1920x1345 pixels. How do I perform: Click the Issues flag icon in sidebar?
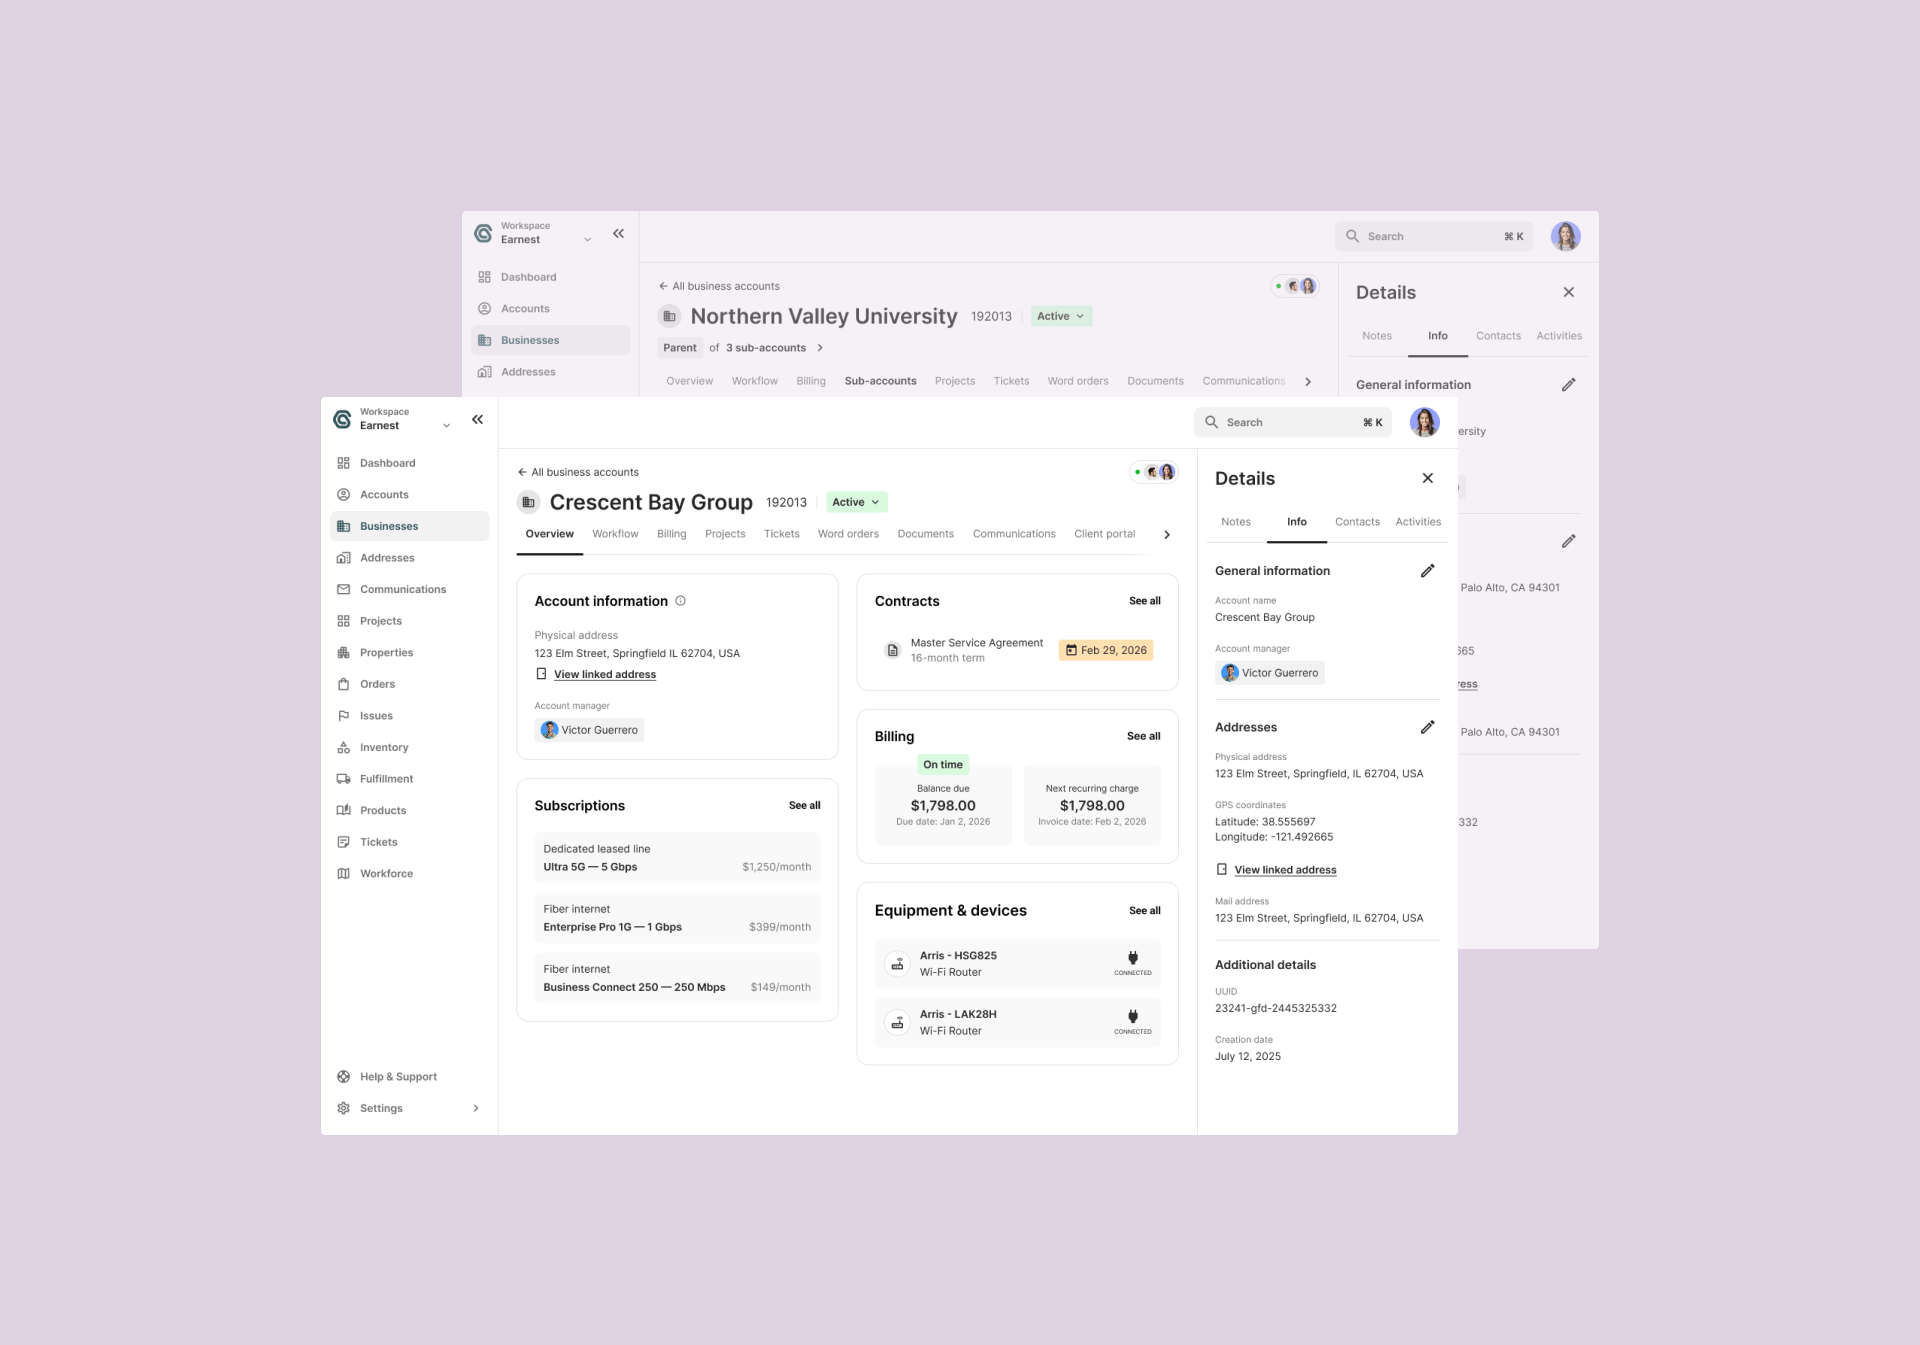pyautogui.click(x=344, y=716)
